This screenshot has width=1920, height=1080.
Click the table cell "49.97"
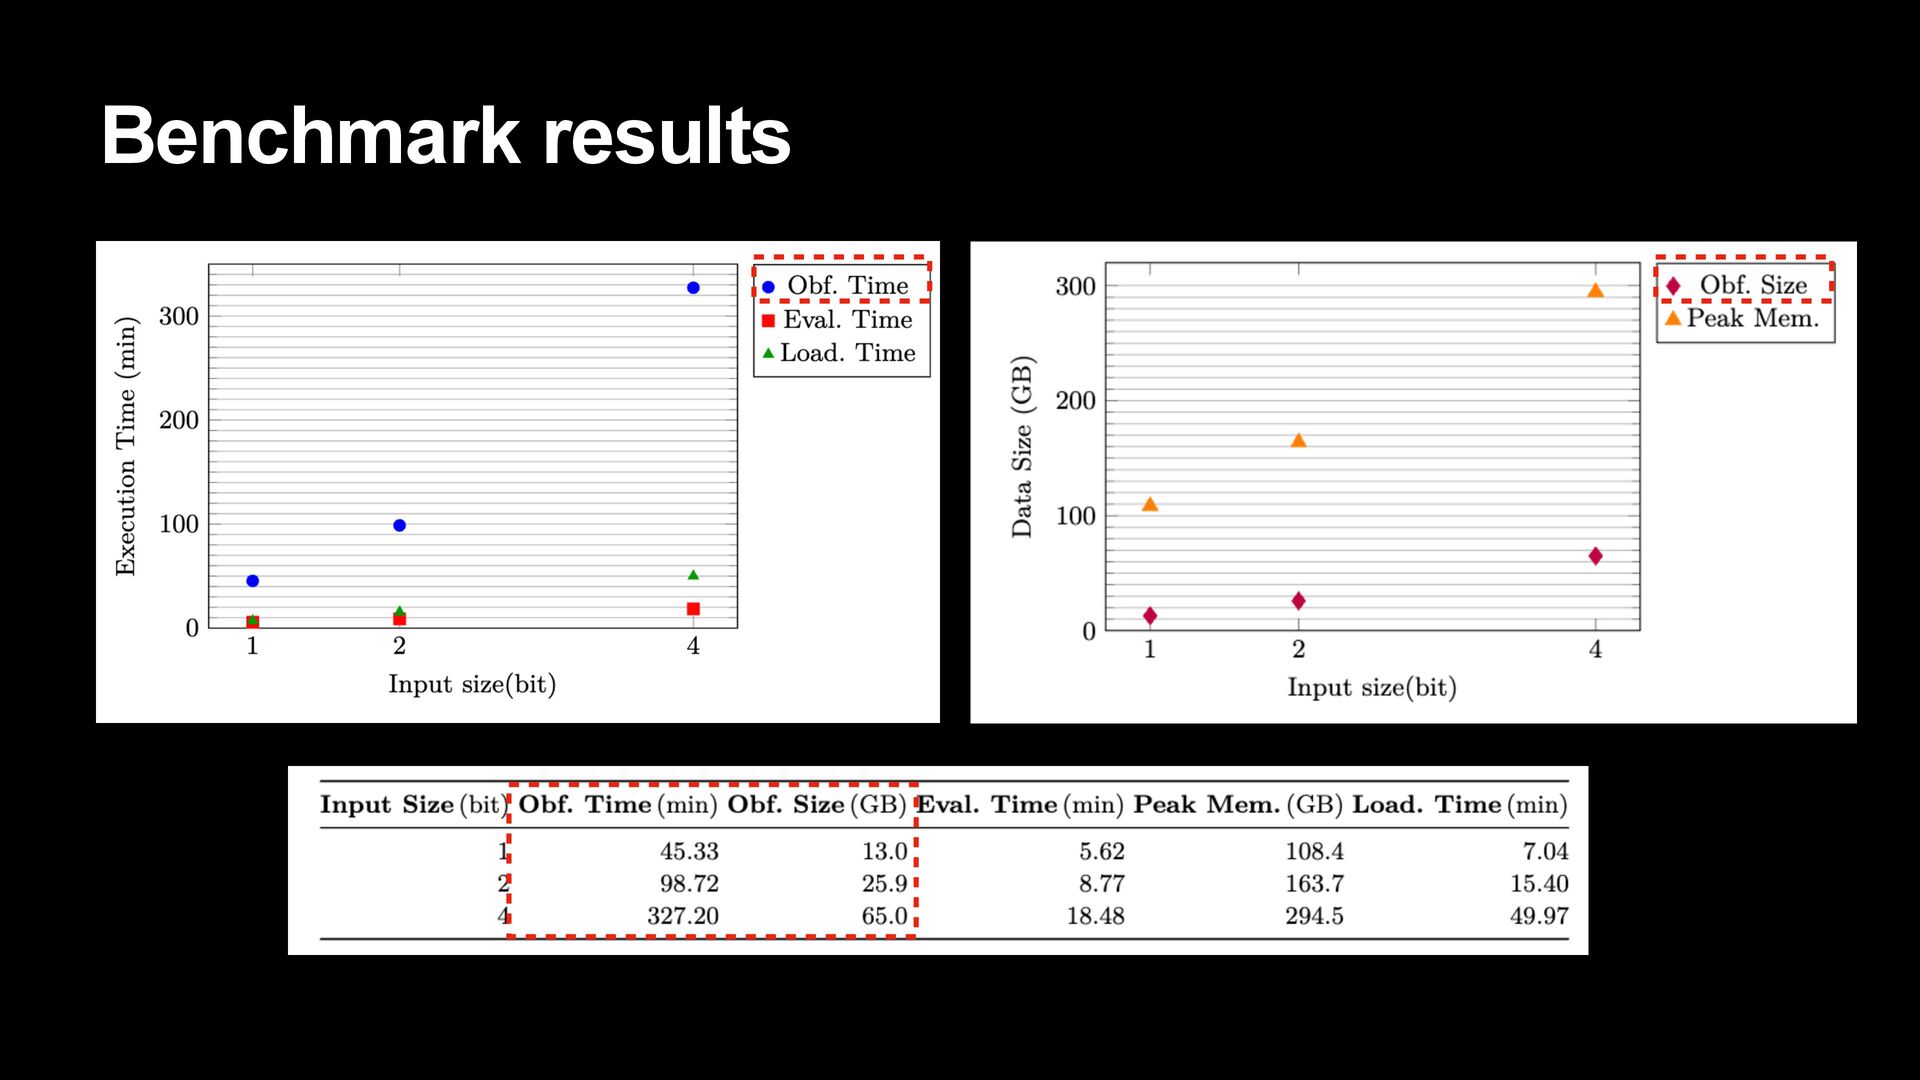(x=1540, y=916)
